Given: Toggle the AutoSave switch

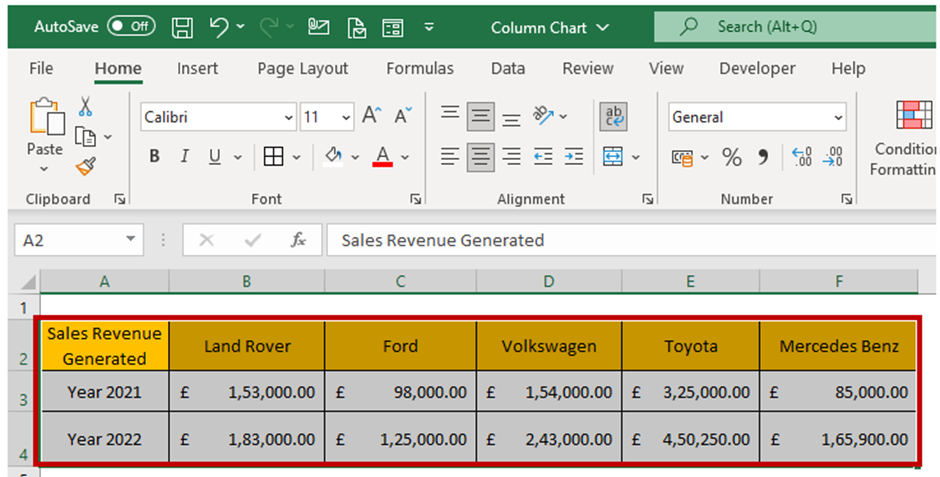Looking at the screenshot, I should (x=131, y=26).
